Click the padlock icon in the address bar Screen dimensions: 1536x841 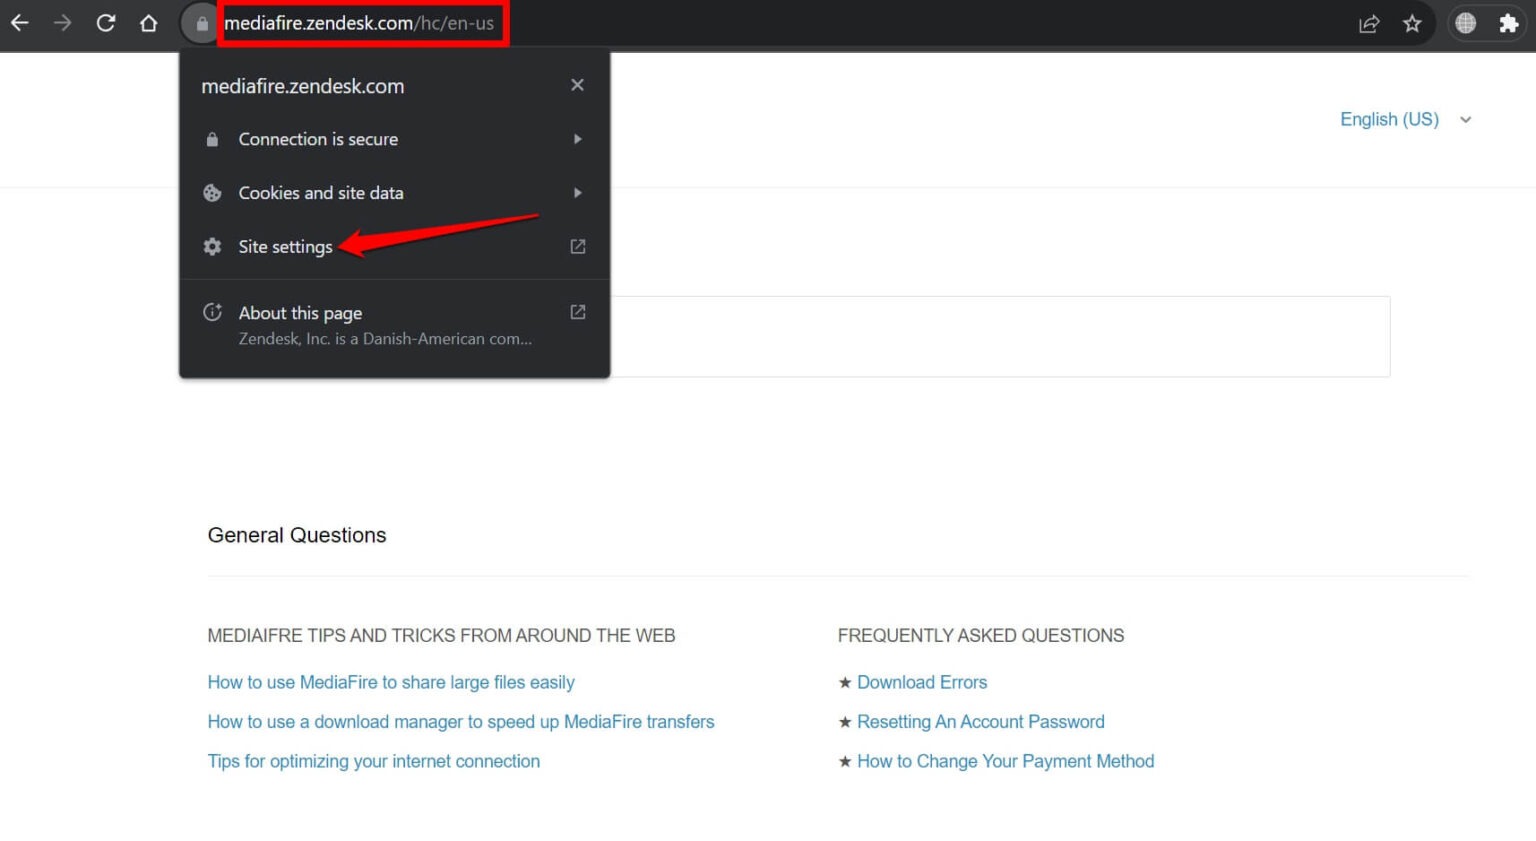pos(203,24)
